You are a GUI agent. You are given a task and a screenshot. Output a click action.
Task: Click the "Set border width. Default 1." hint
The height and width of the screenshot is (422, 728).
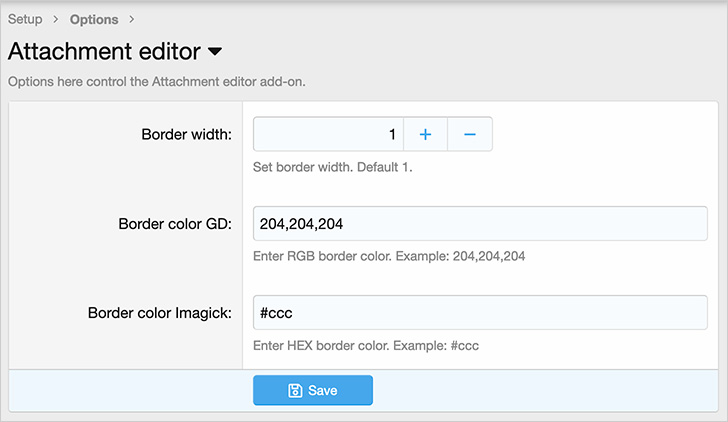tap(333, 167)
